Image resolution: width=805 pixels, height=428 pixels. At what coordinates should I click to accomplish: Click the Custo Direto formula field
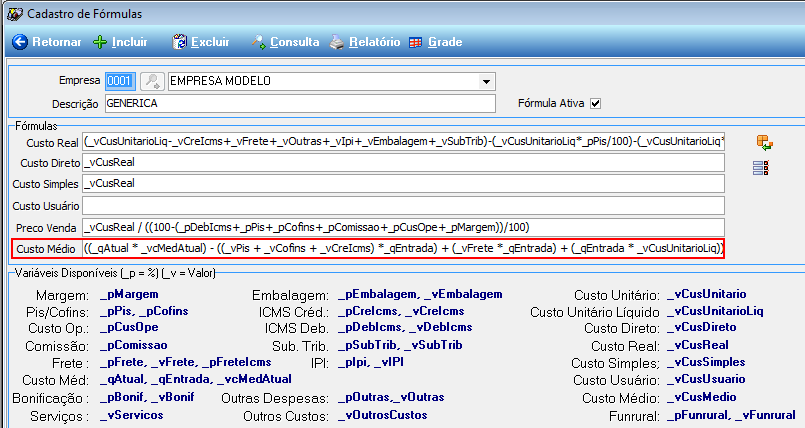point(404,163)
